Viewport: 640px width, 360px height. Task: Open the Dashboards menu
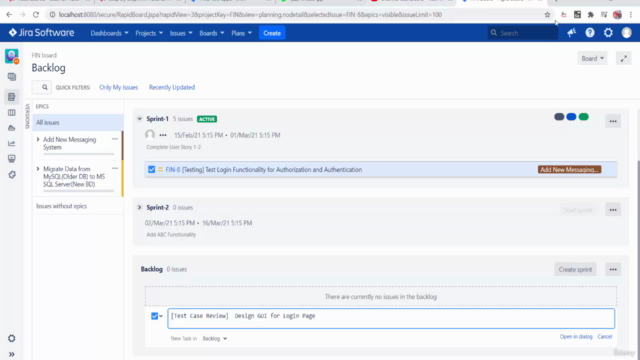[x=109, y=33]
